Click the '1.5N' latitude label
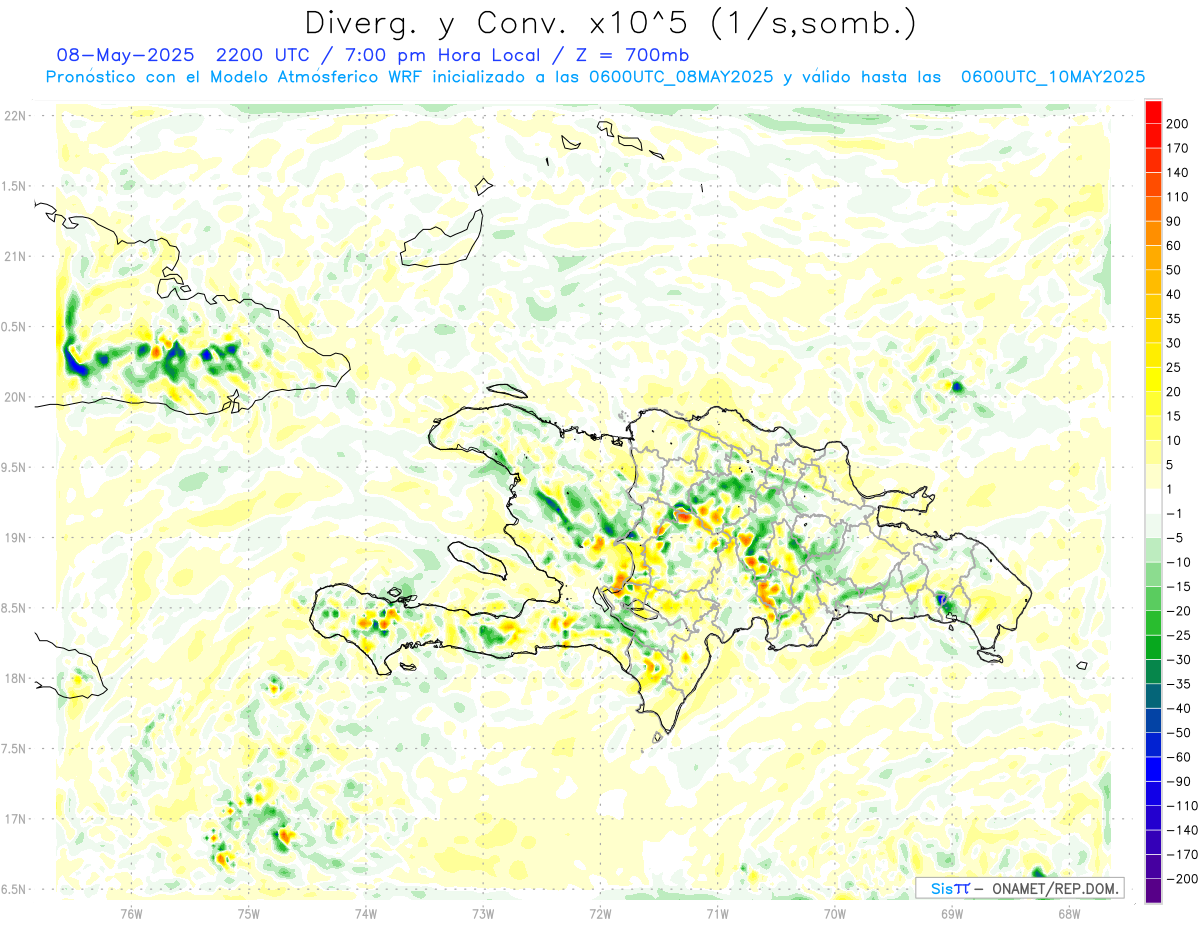1200x927 pixels. pyautogui.click(x=14, y=186)
